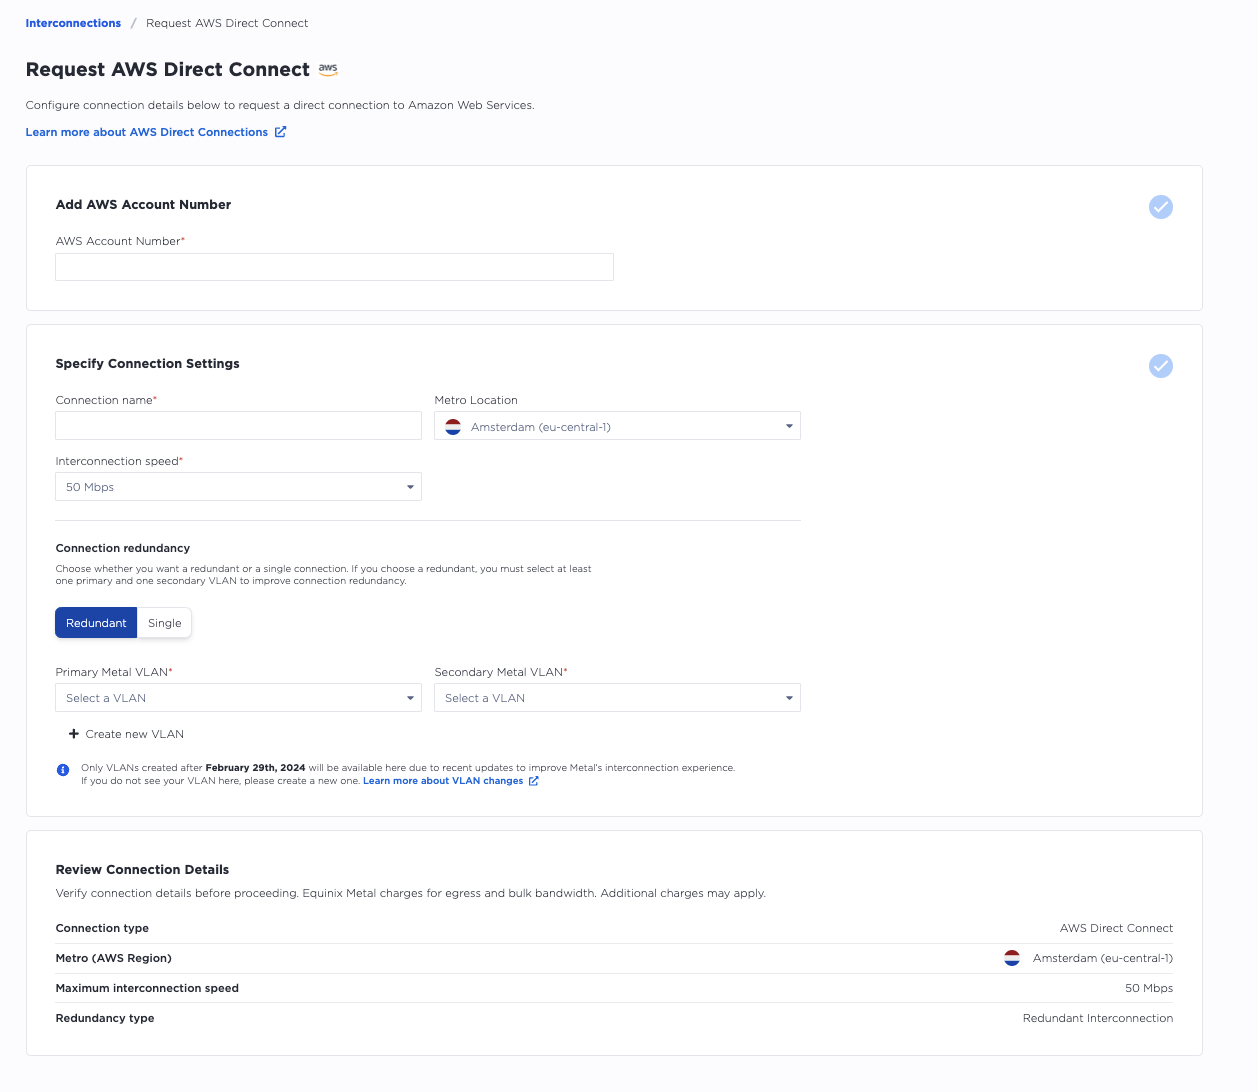This screenshot has height=1092, width=1258.
Task: Focus the AWS Account Number field
Action: pos(334,267)
